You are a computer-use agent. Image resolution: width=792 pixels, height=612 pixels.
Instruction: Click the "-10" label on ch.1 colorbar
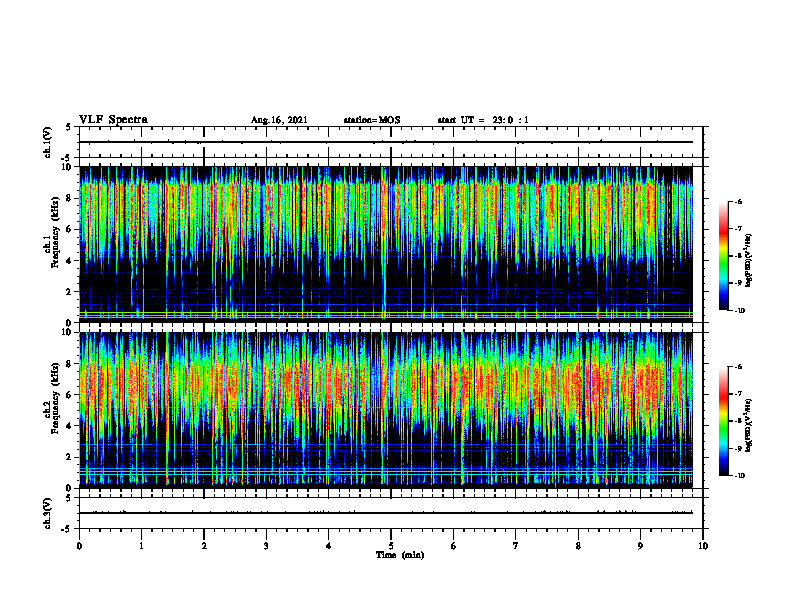point(739,311)
